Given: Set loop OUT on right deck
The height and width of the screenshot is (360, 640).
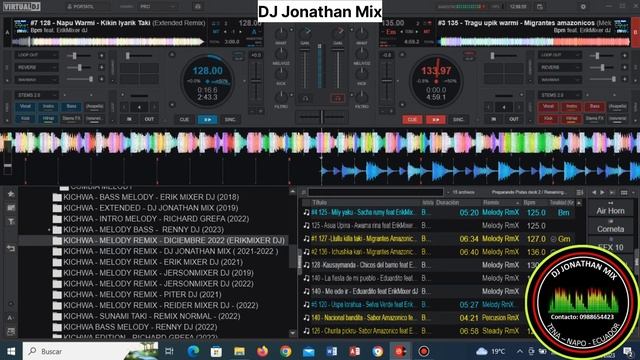Looking at the screenshot, I should pyautogui.click(x=514, y=119).
